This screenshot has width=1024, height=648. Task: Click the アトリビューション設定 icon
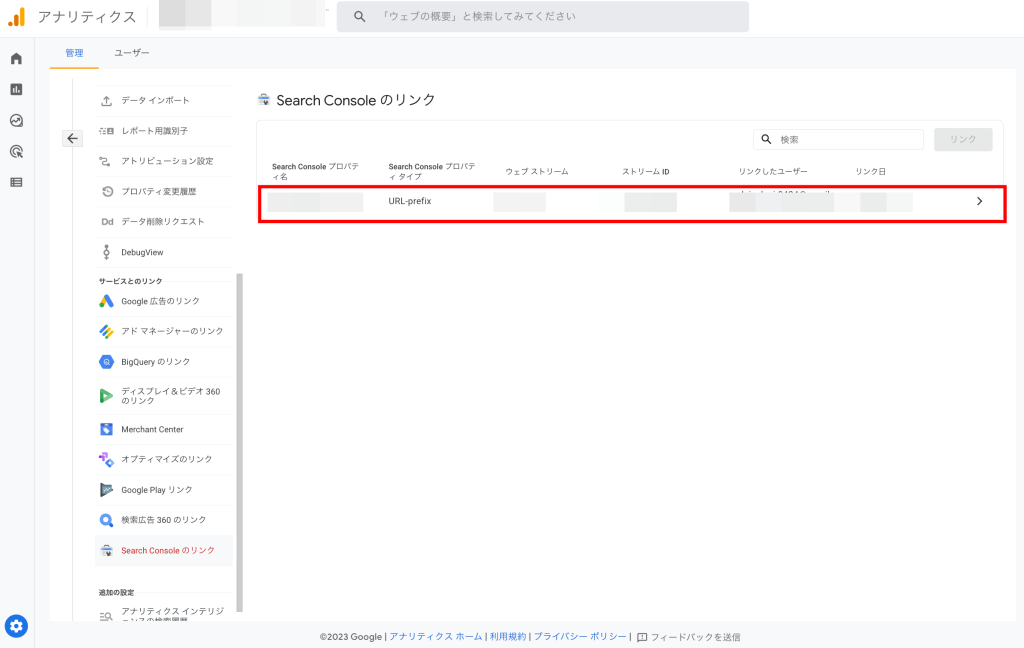pos(105,161)
